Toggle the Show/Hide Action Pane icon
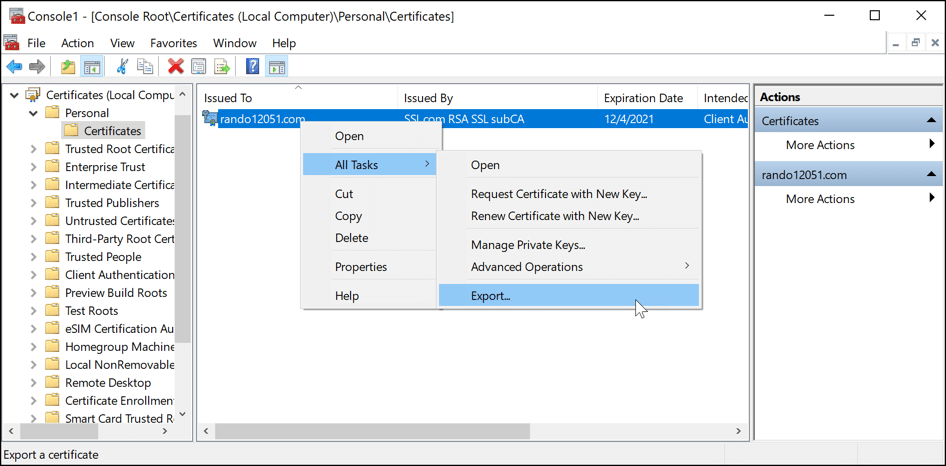 (x=277, y=67)
